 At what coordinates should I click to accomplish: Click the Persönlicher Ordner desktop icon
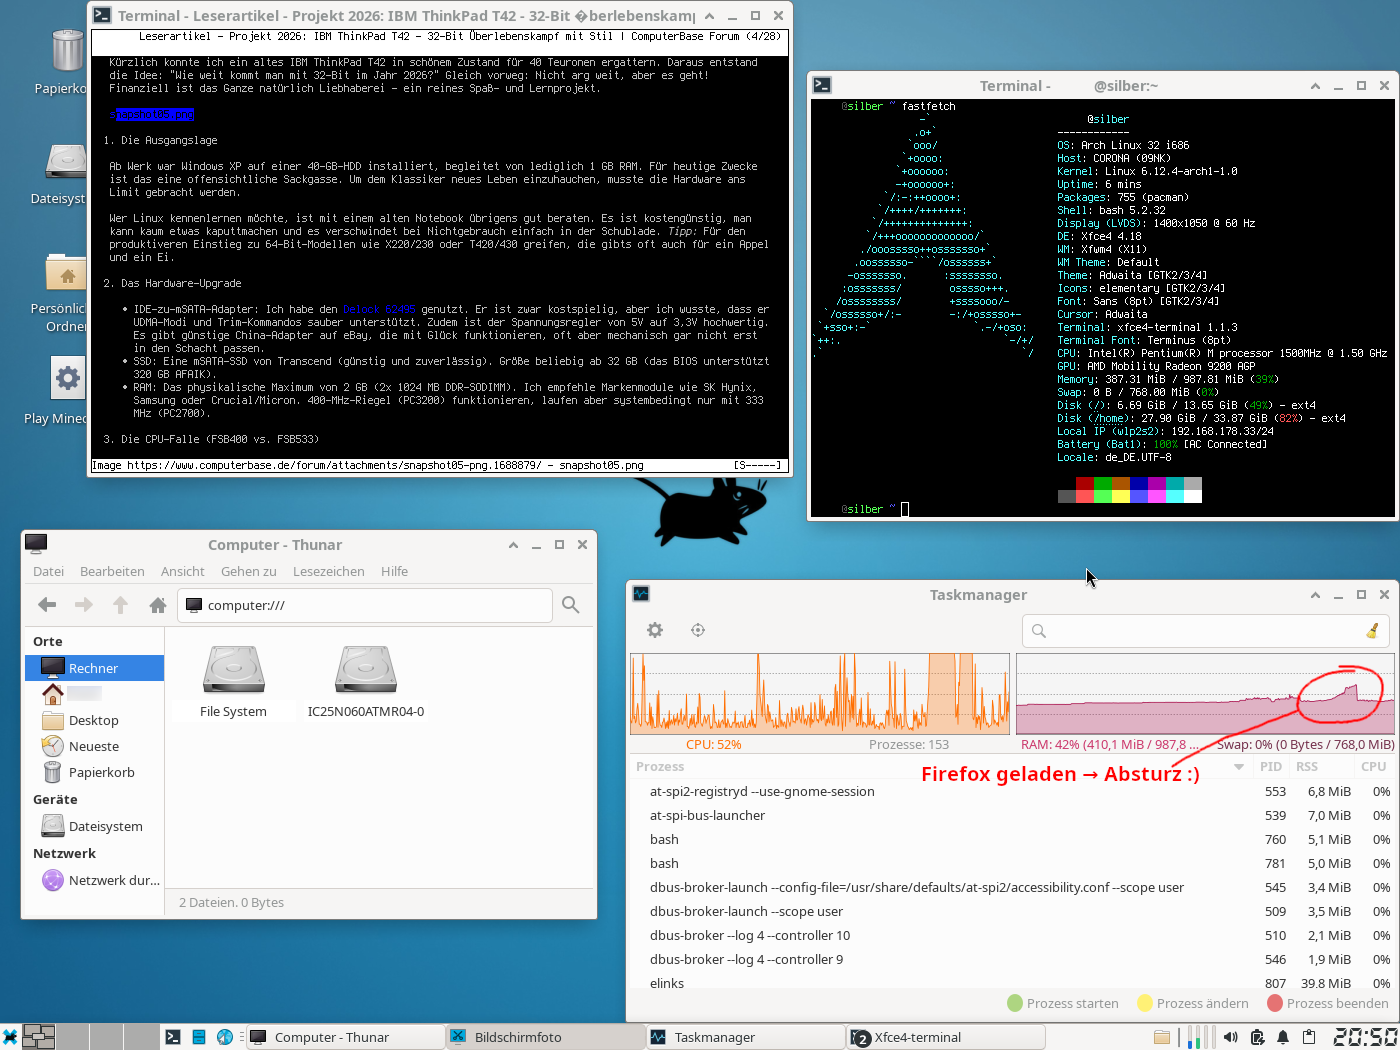pyautogui.click(x=67, y=273)
